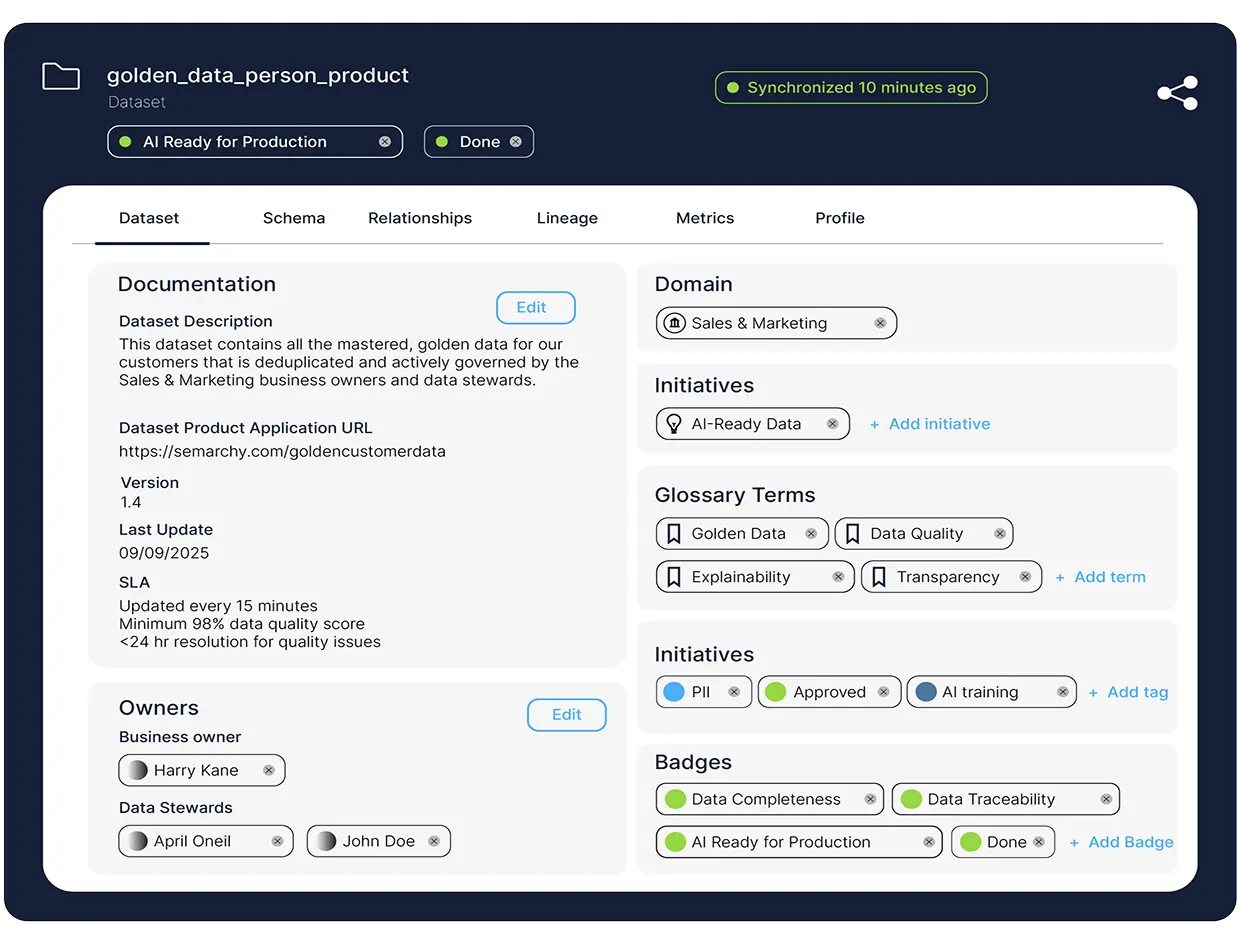
Task: Open the Dataset tab
Action: point(149,218)
